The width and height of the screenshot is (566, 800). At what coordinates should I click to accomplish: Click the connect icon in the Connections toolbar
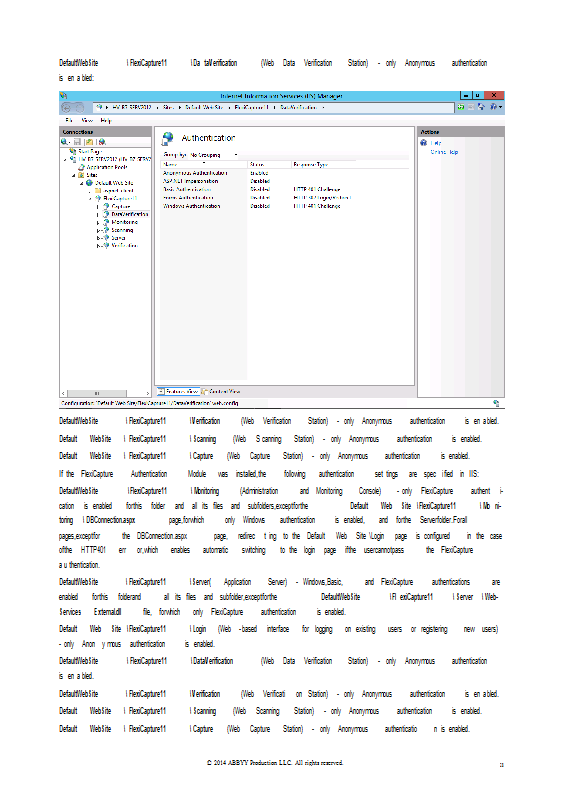click(x=65, y=142)
